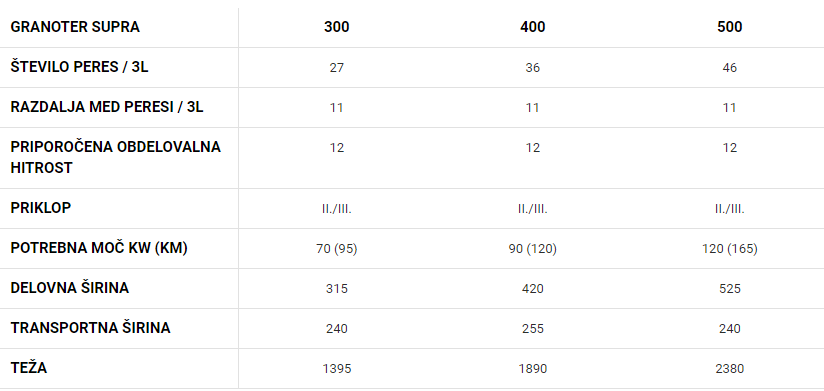Select the 400 model column header
This screenshot has width=824, height=391.
(x=532, y=27)
